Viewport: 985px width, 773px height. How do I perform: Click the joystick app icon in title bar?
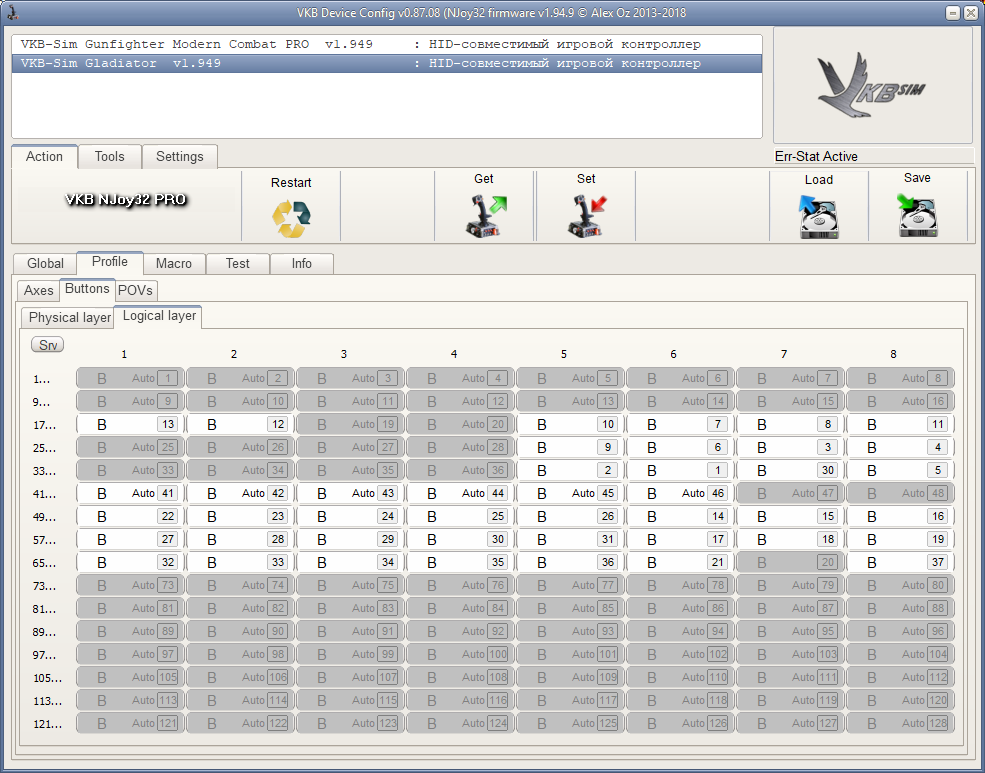[12, 12]
